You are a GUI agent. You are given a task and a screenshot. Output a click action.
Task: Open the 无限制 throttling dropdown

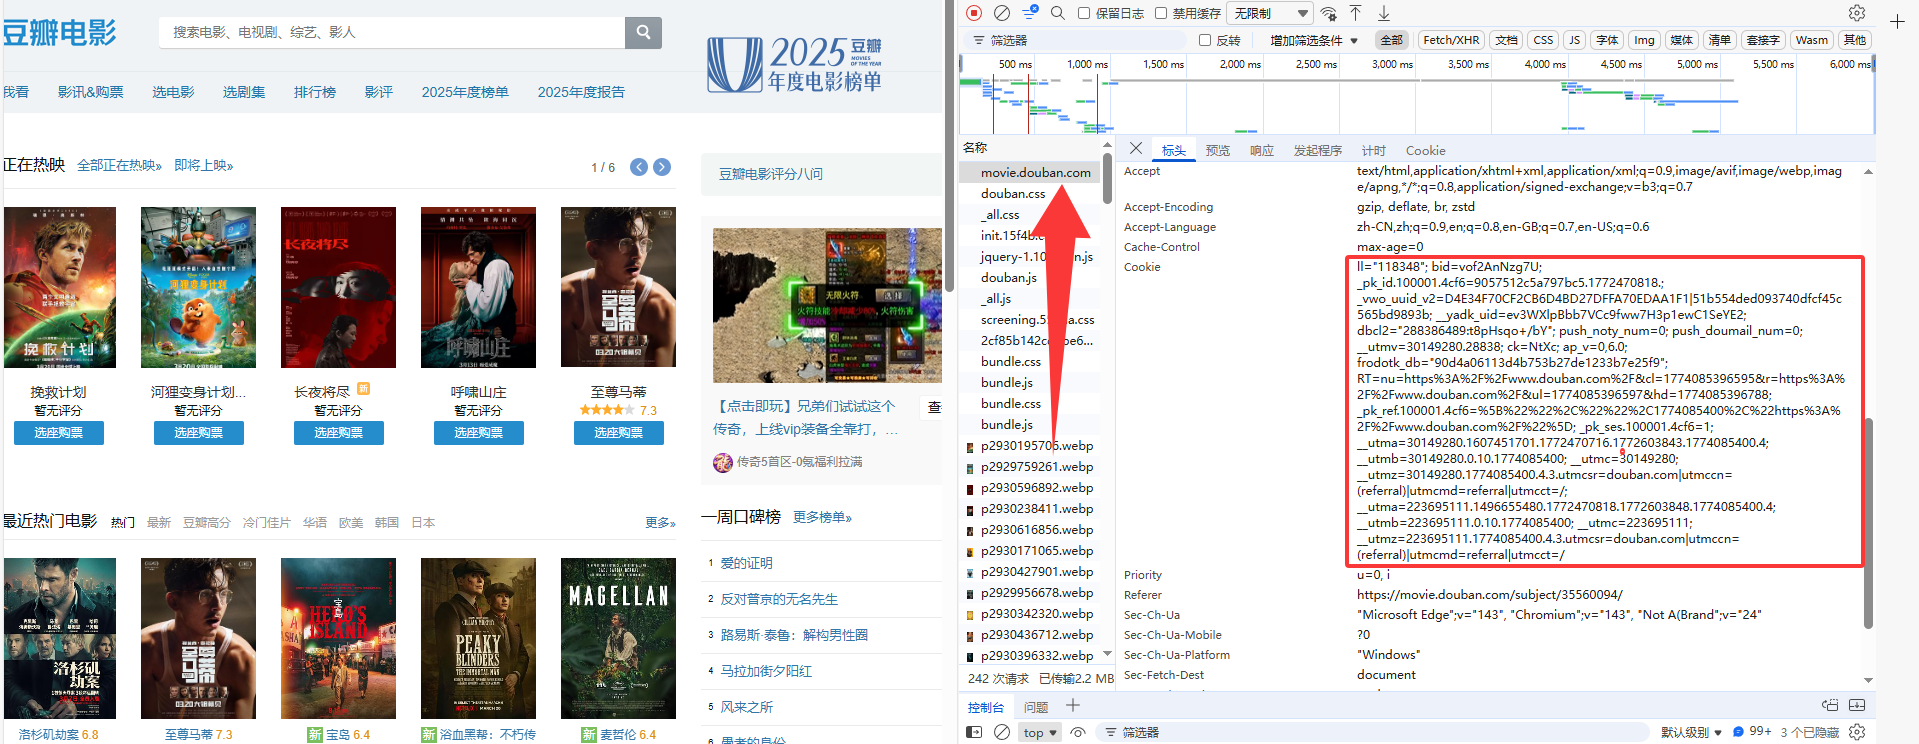pos(1270,13)
